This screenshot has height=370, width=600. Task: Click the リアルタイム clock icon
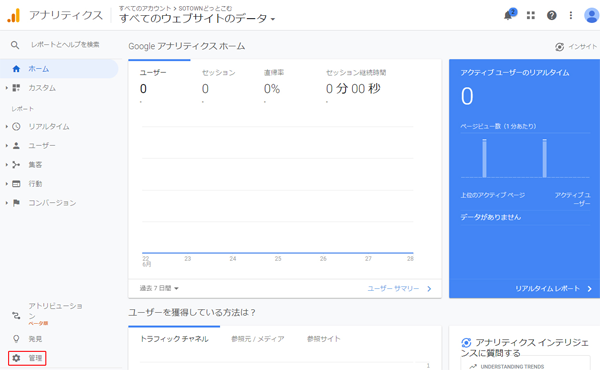tap(16, 126)
